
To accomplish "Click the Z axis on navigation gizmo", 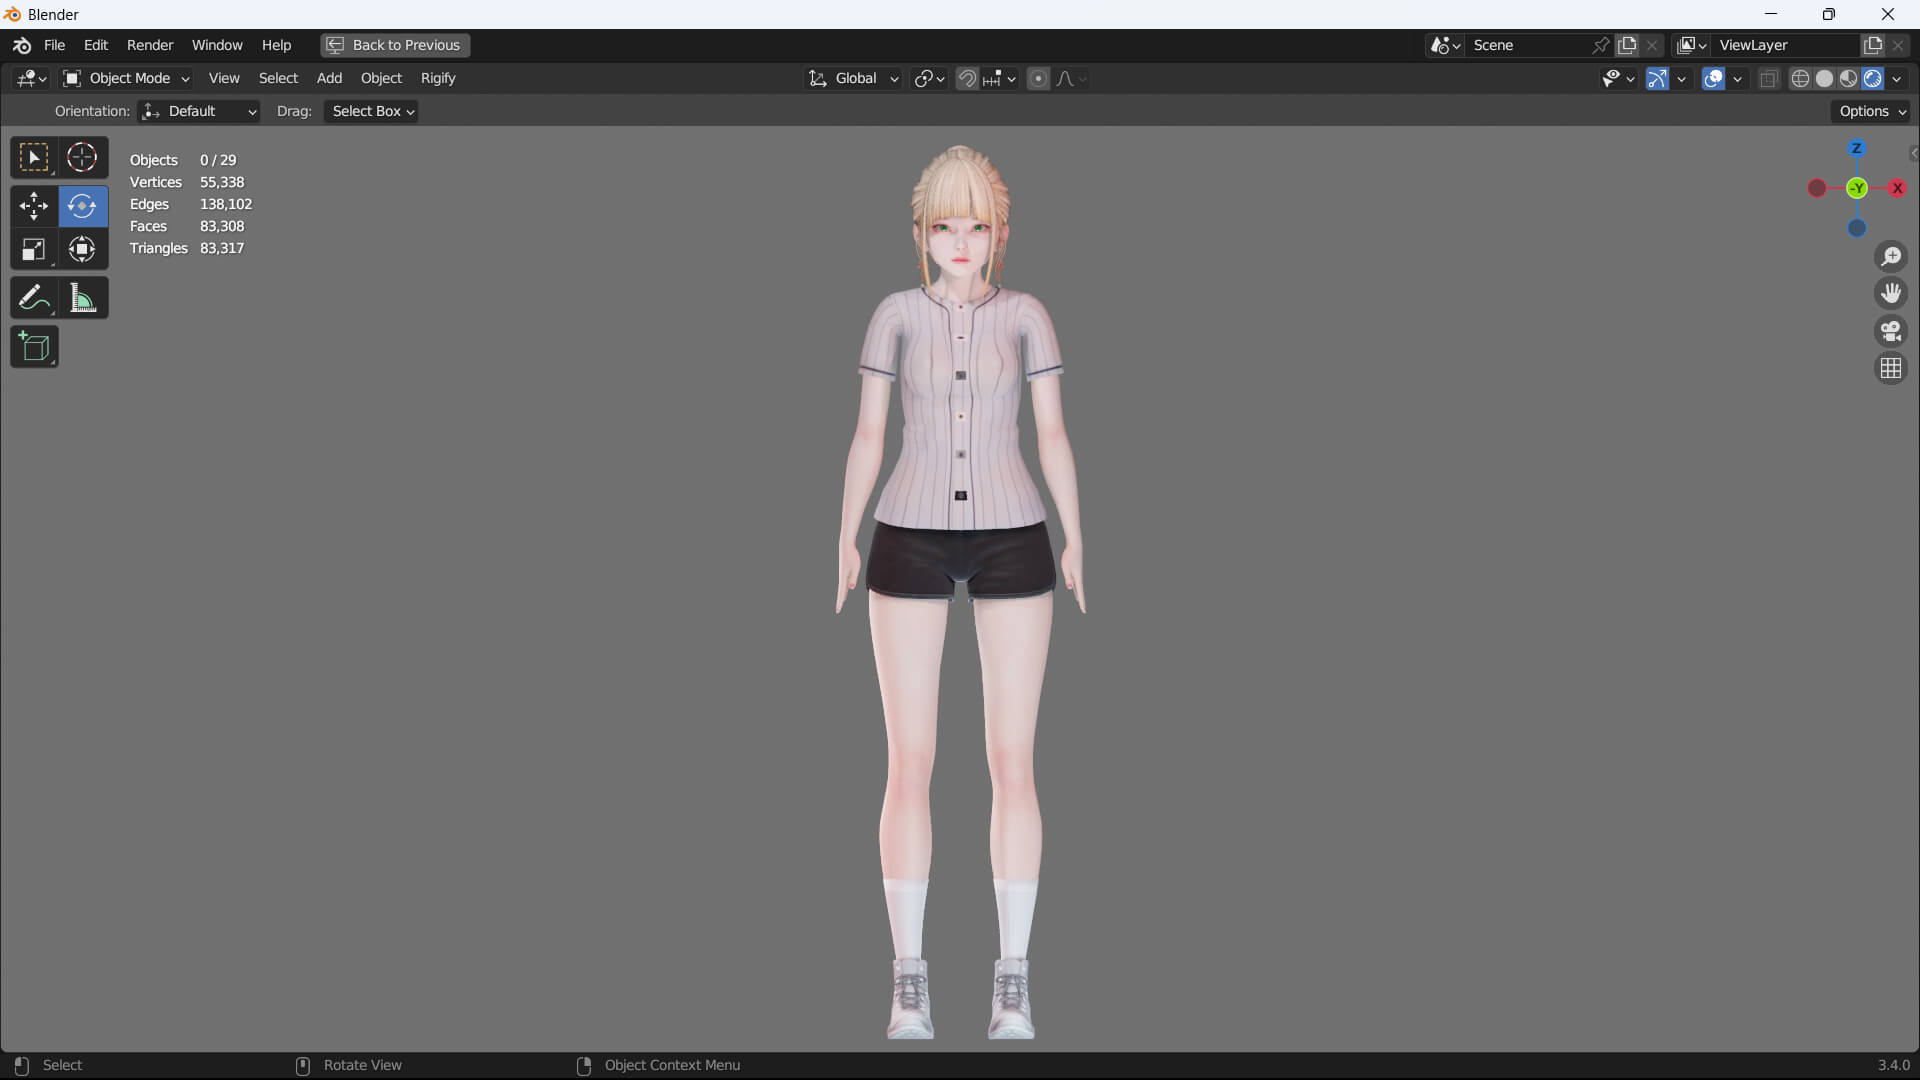I will pyautogui.click(x=1857, y=149).
